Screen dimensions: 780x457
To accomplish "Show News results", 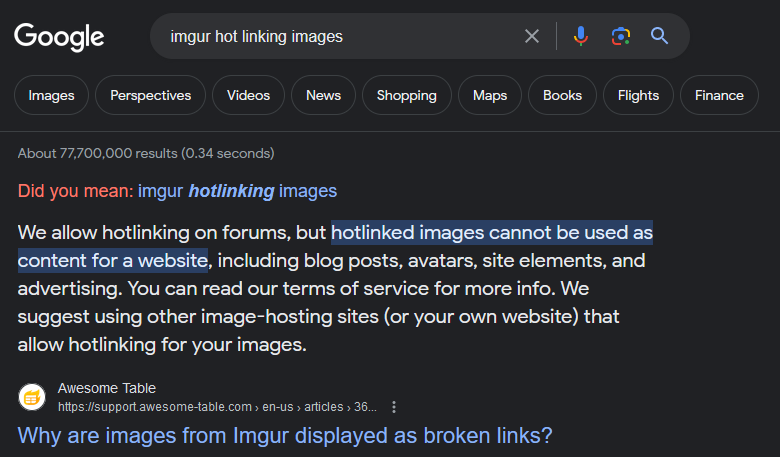I will click(323, 96).
